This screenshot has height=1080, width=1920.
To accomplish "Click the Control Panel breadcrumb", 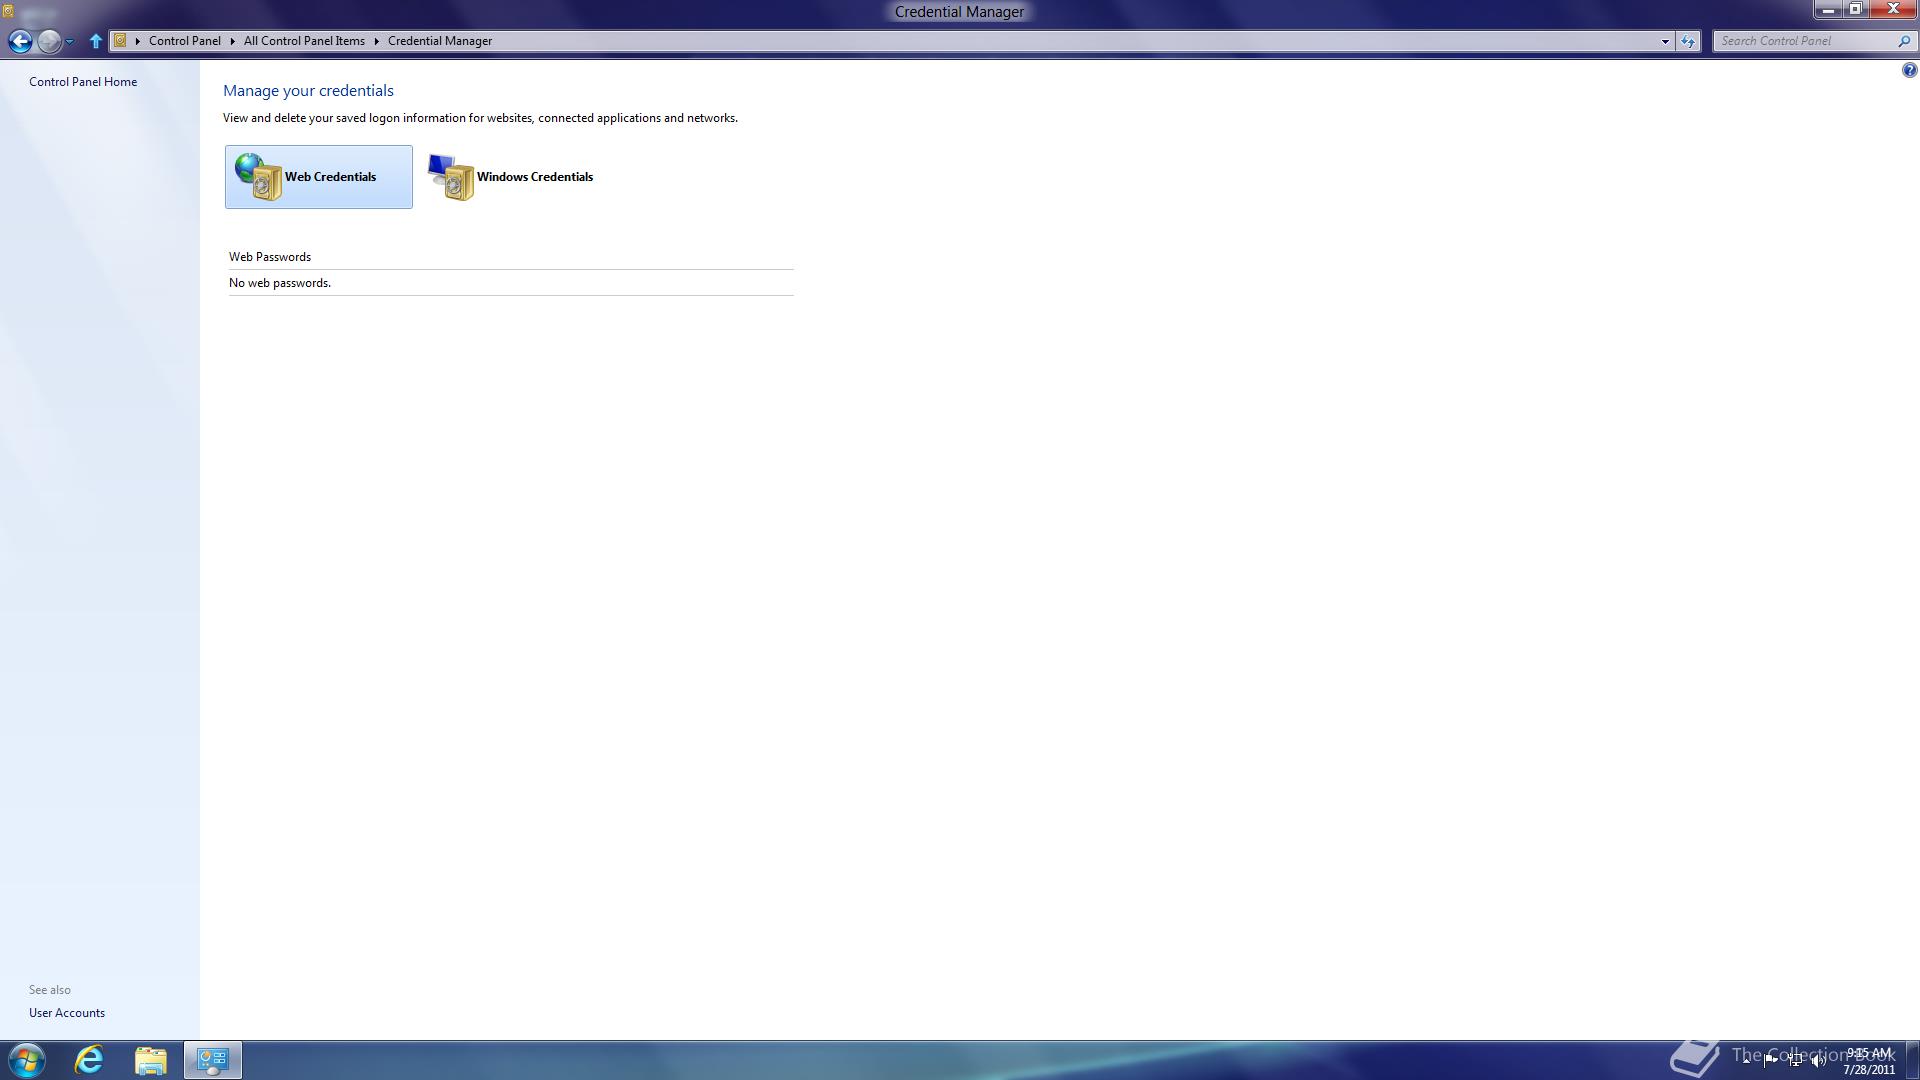I will click(x=184, y=41).
